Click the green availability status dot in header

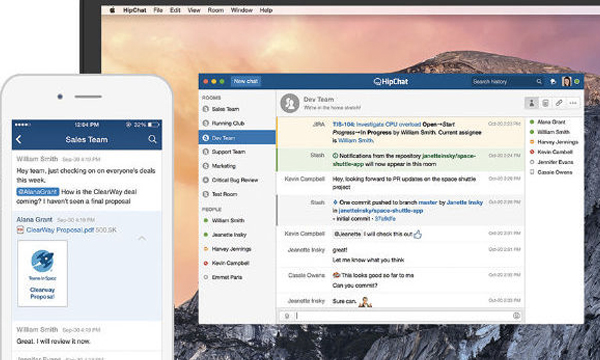pos(577,81)
